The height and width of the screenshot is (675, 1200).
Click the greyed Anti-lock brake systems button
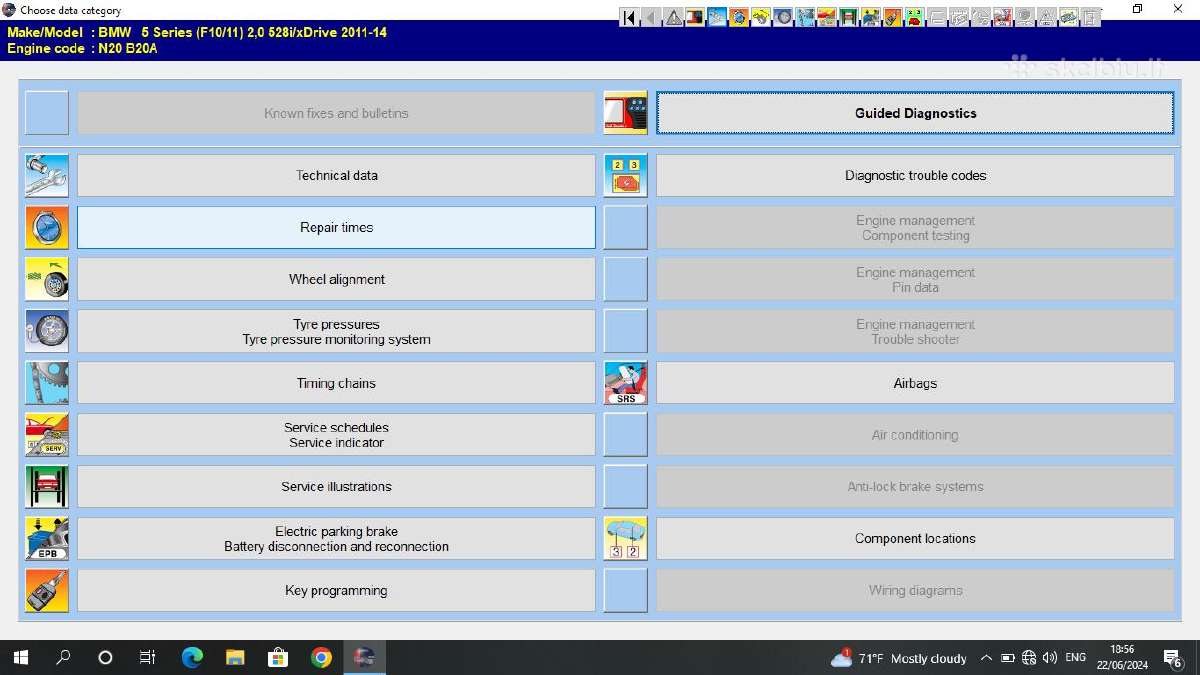915,487
